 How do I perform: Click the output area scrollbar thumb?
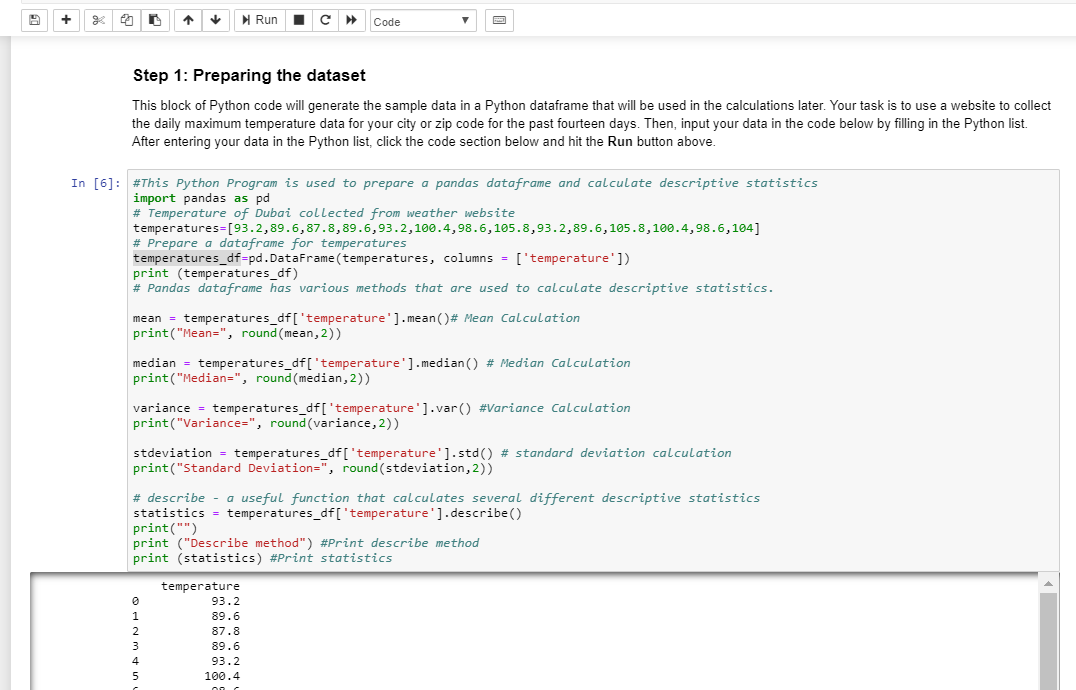[1048, 641]
